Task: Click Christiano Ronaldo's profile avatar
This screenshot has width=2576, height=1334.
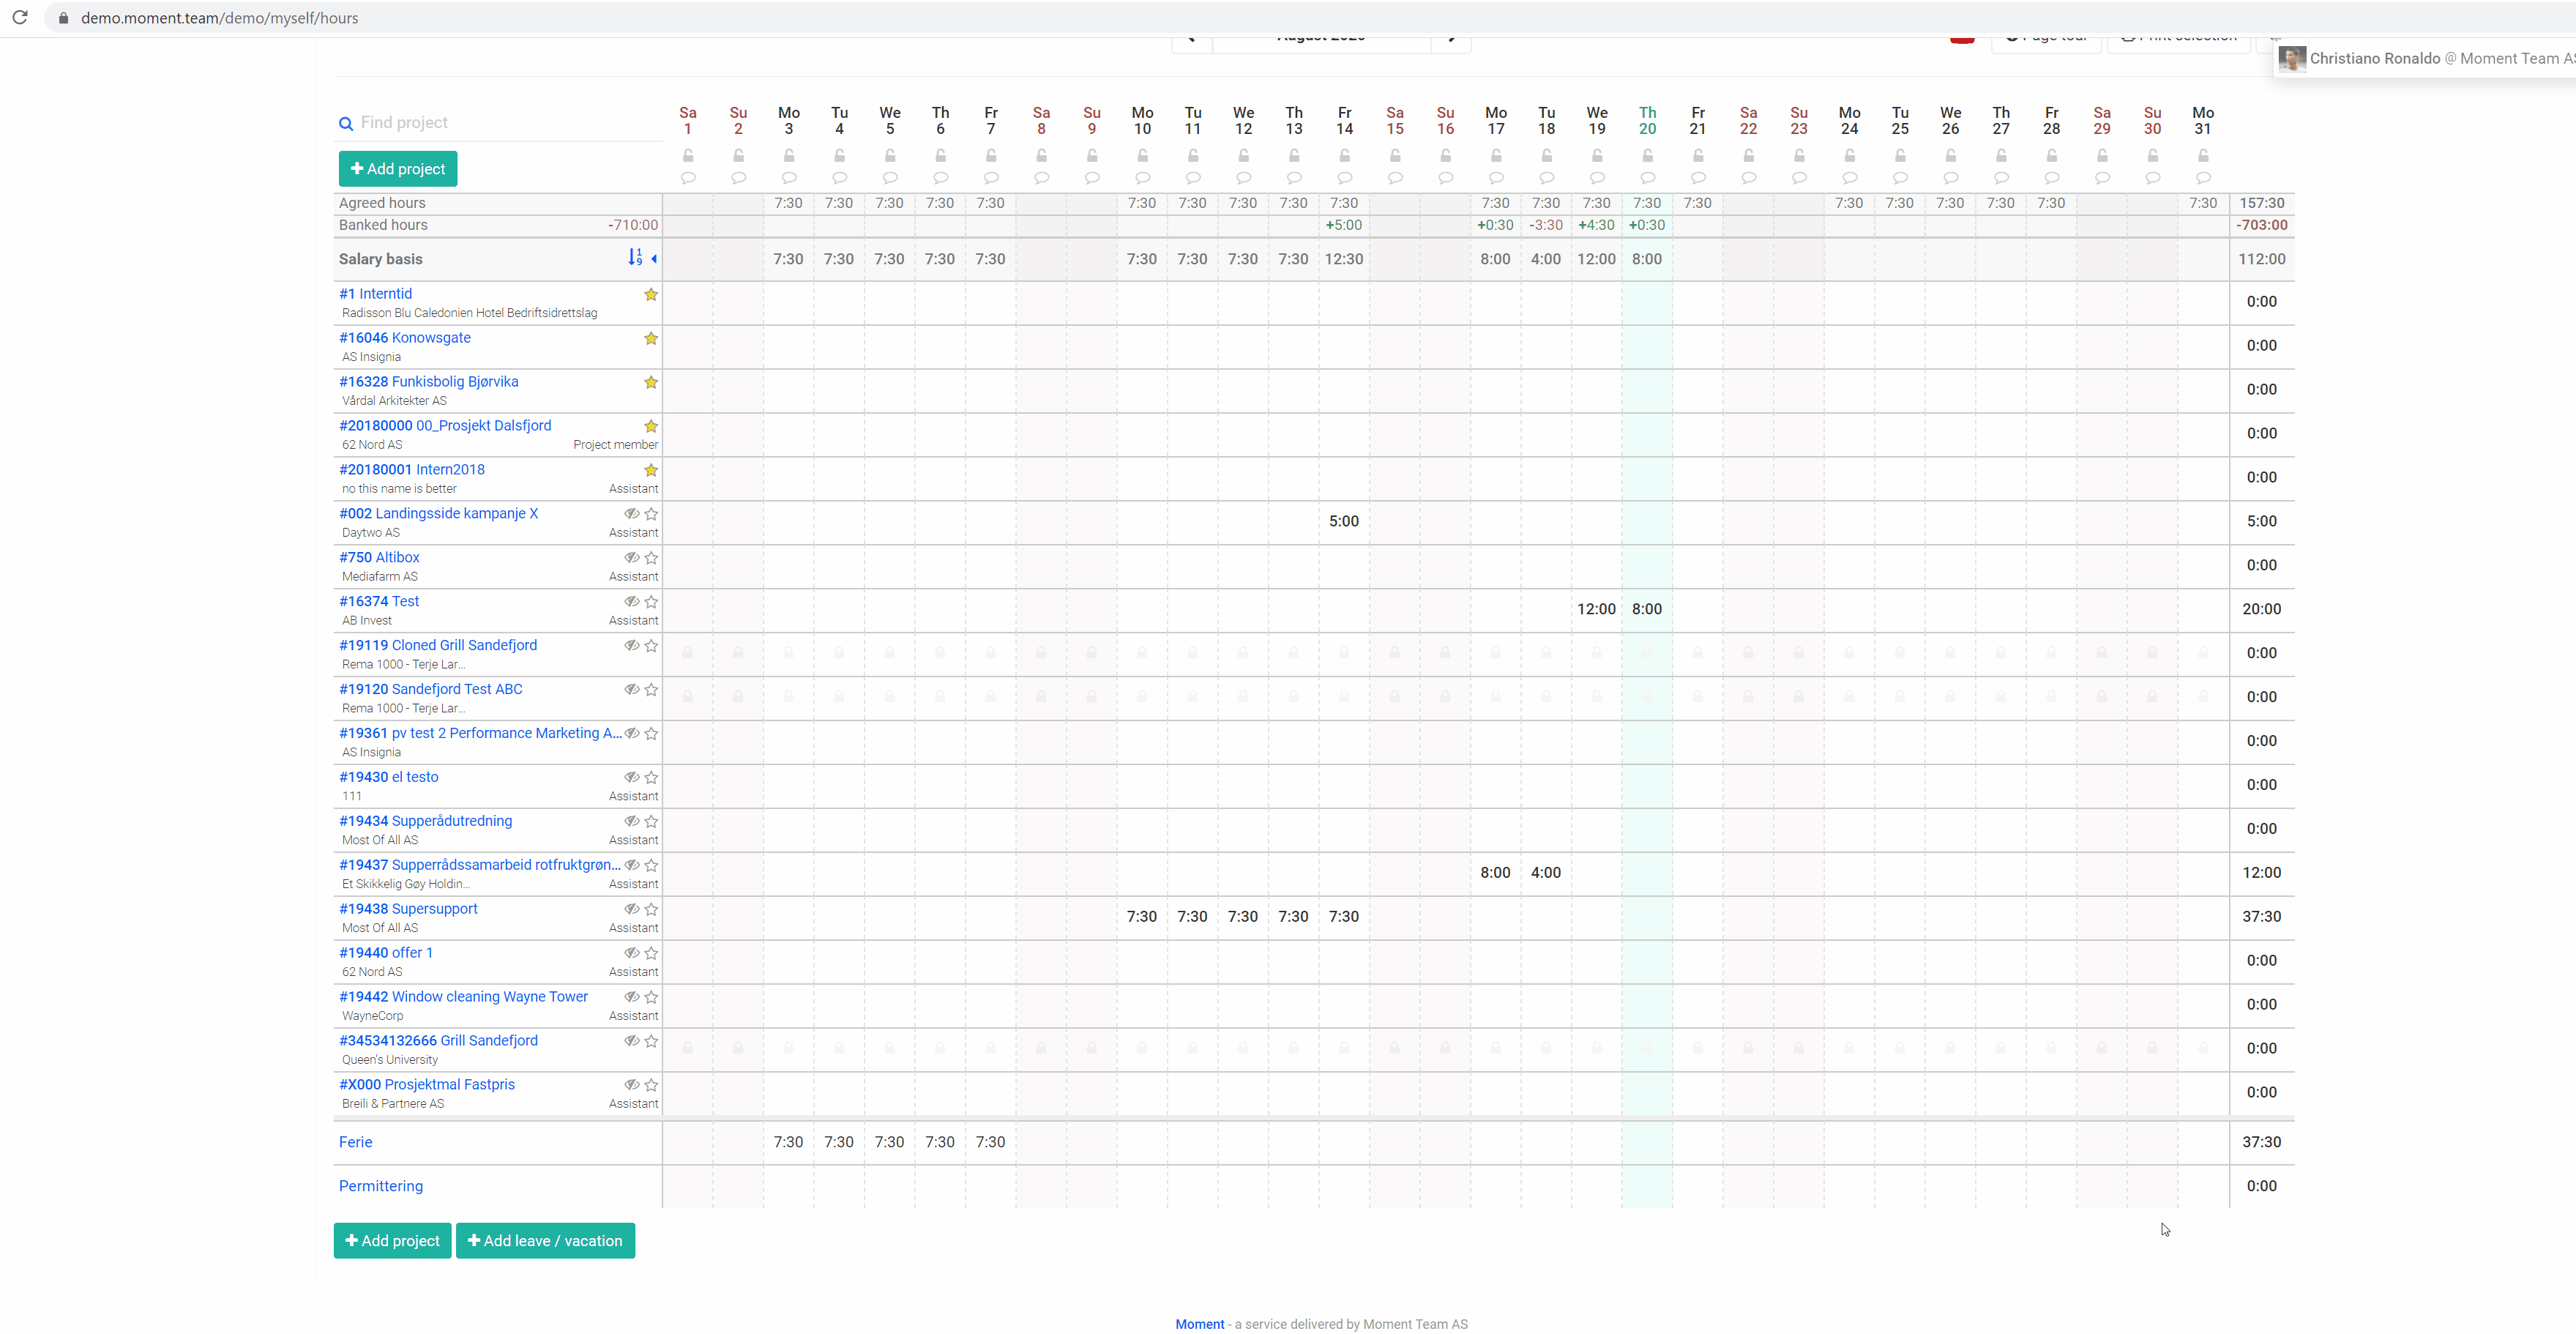Action: pos(2291,58)
